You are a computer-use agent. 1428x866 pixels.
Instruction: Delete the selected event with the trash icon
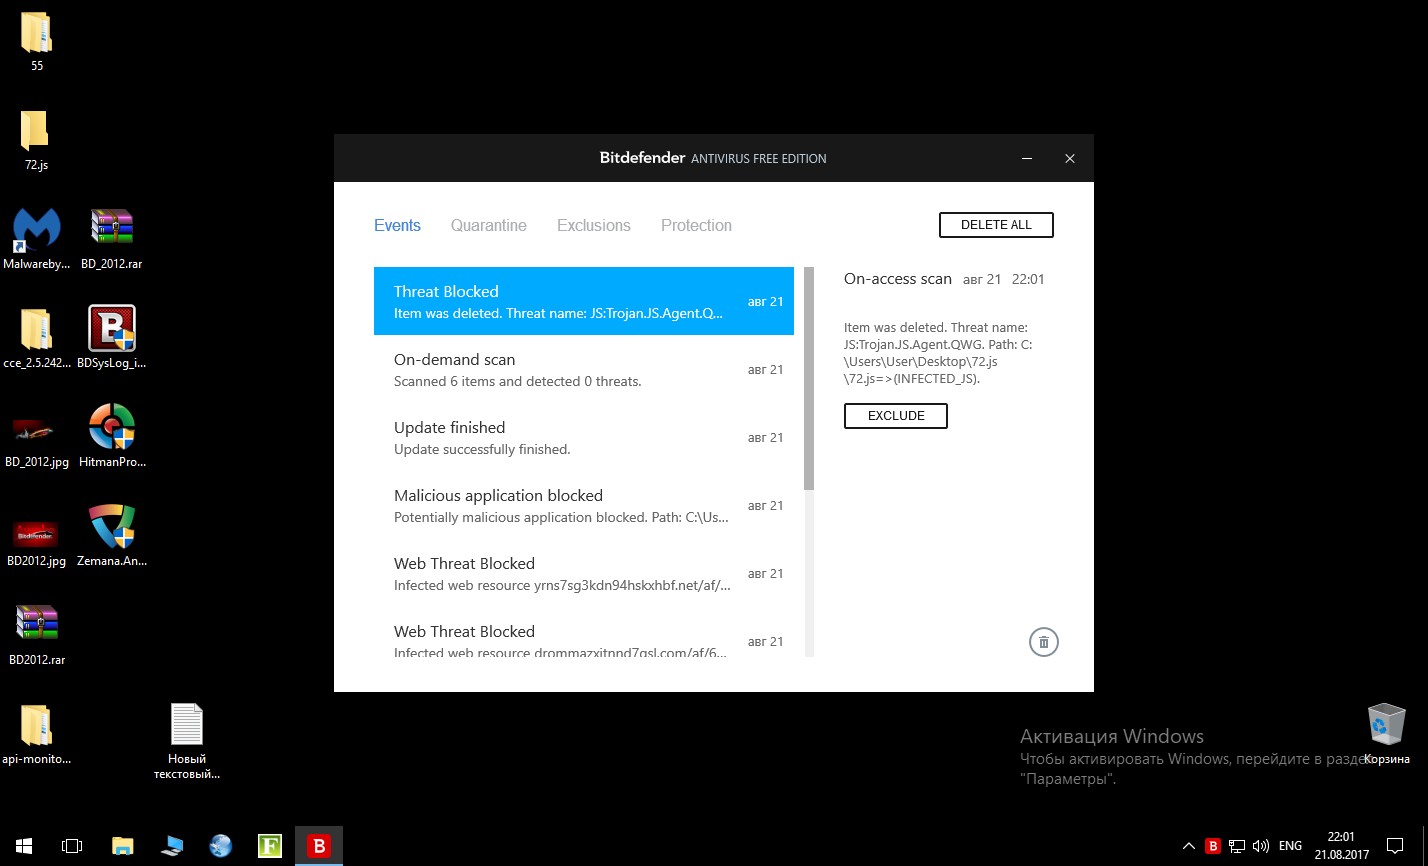pos(1043,642)
